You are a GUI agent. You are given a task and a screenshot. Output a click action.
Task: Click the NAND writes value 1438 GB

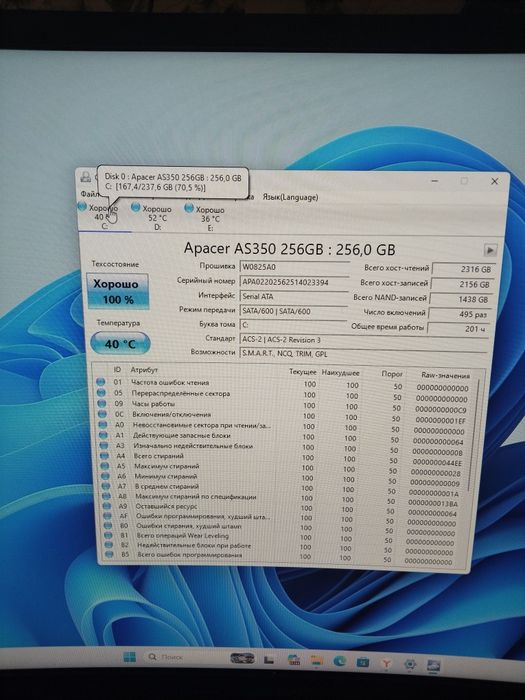[461, 299]
